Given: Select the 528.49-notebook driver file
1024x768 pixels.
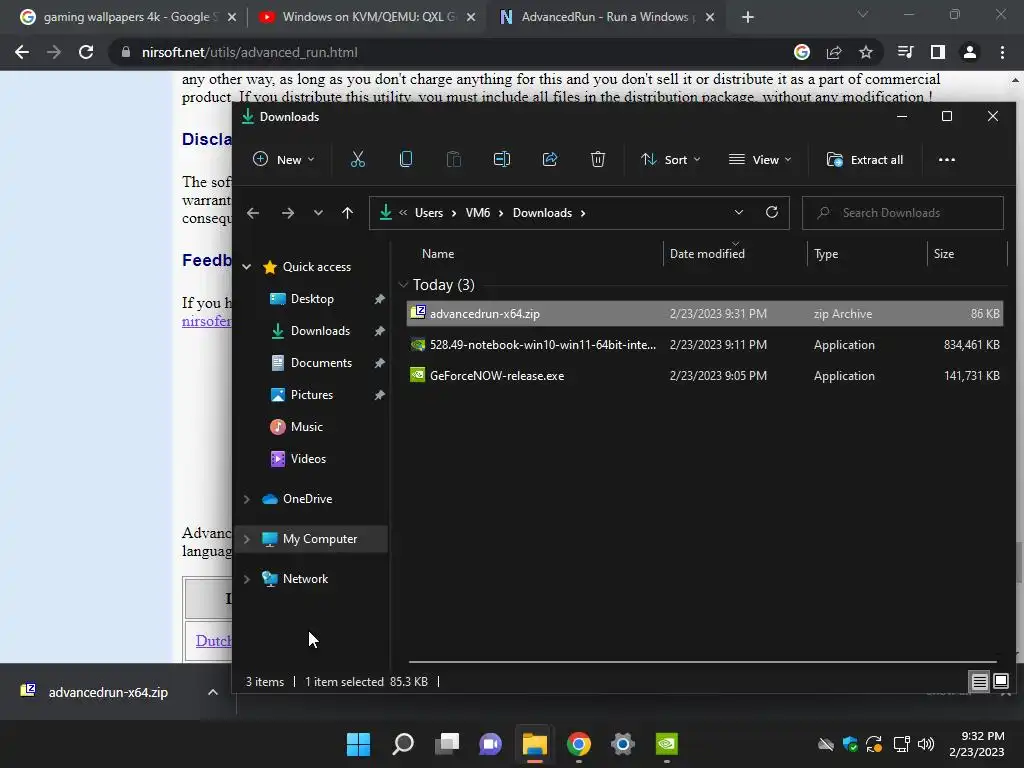Looking at the screenshot, I should 704,345.
